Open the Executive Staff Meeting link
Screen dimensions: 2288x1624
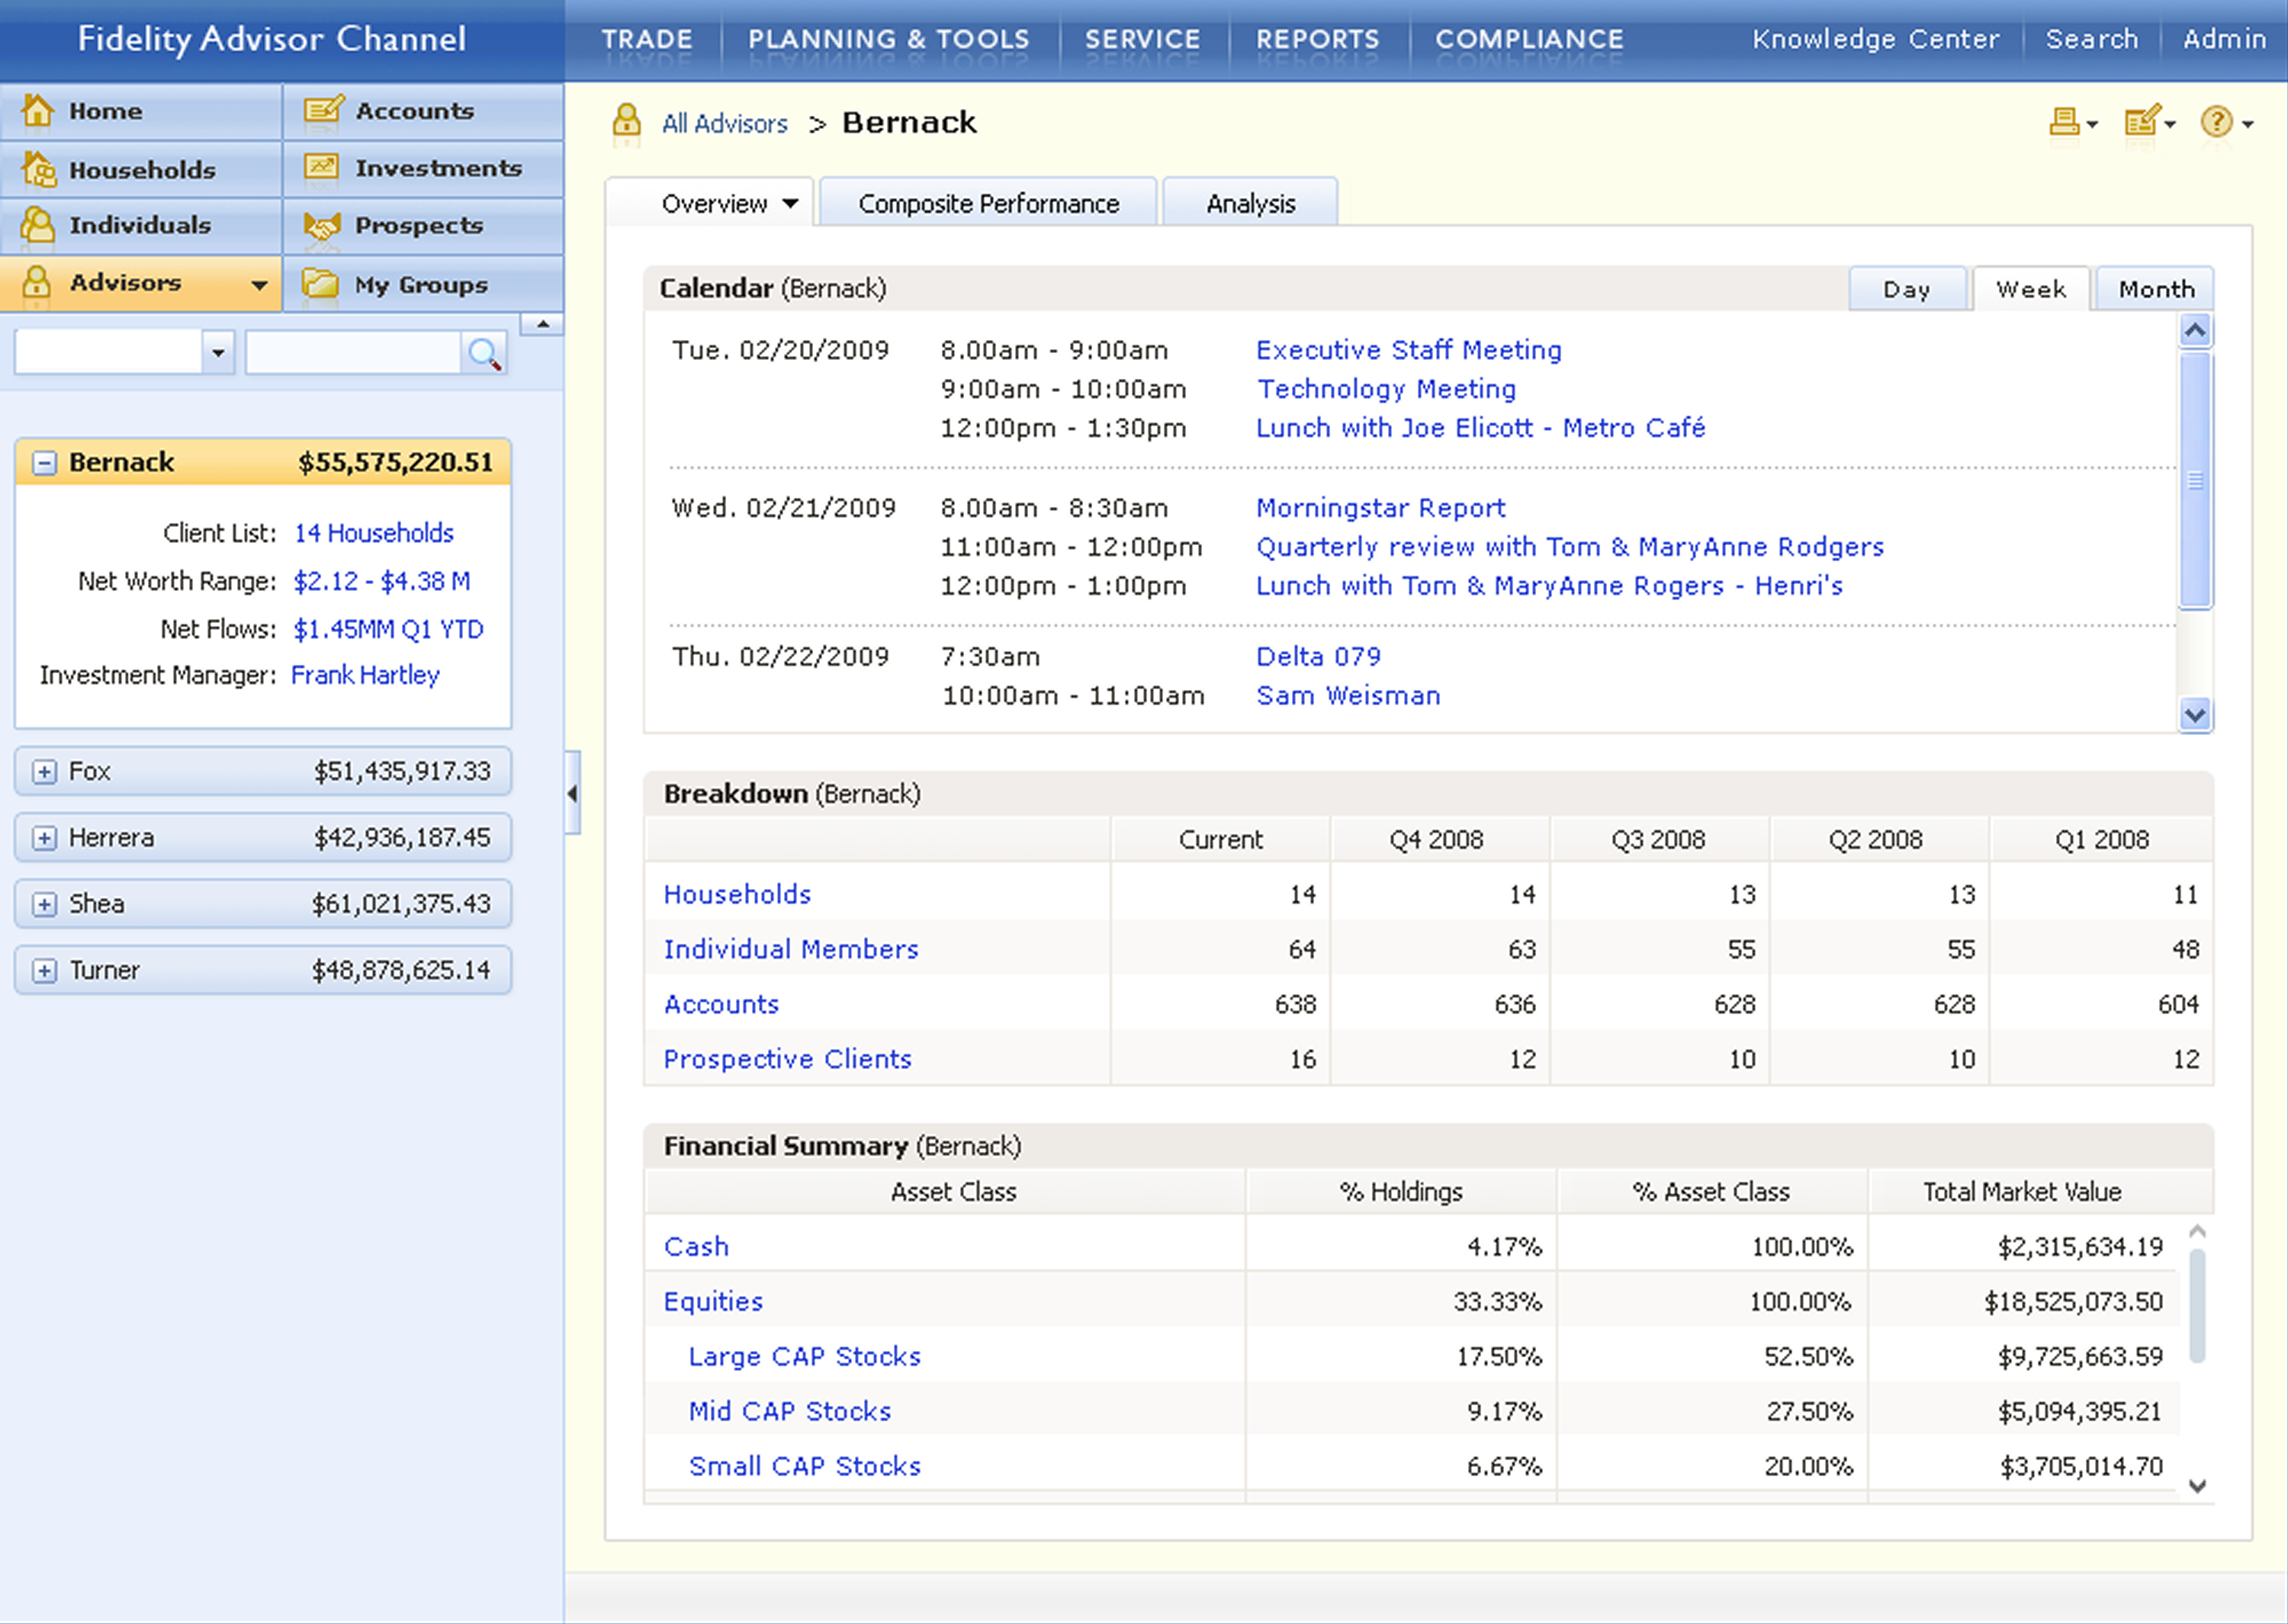coord(1408,350)
